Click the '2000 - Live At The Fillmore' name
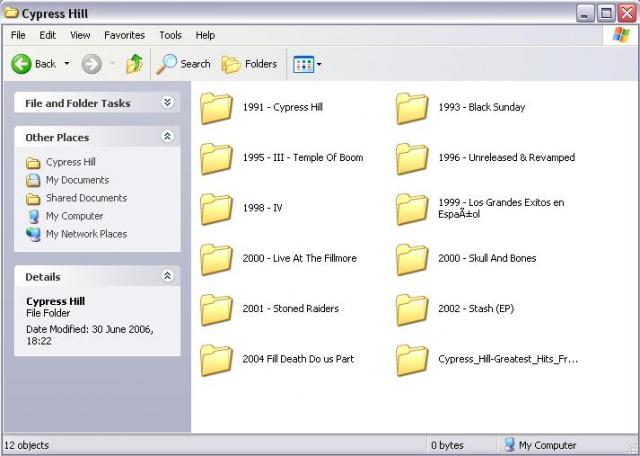 pos(300,258)
